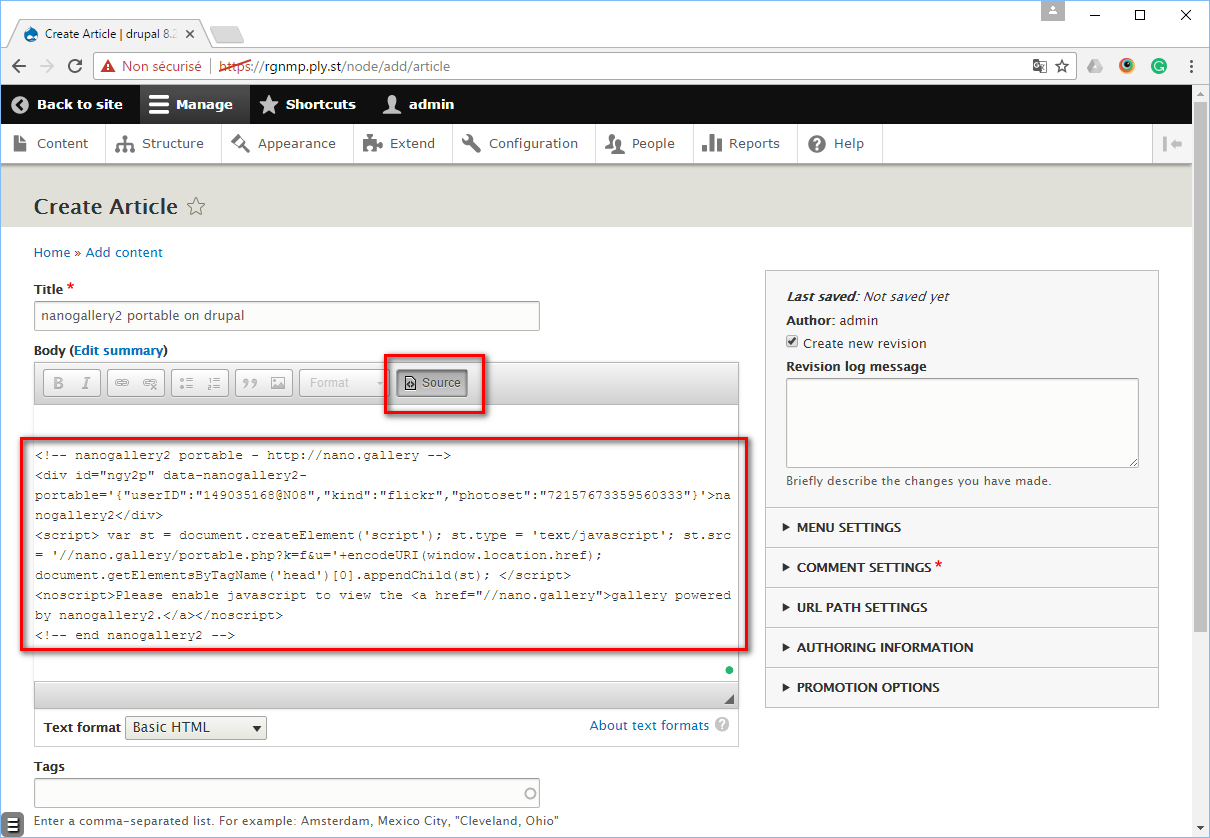
Task: Focus the Revision log message textarea
Action: (x=963, y=423)
